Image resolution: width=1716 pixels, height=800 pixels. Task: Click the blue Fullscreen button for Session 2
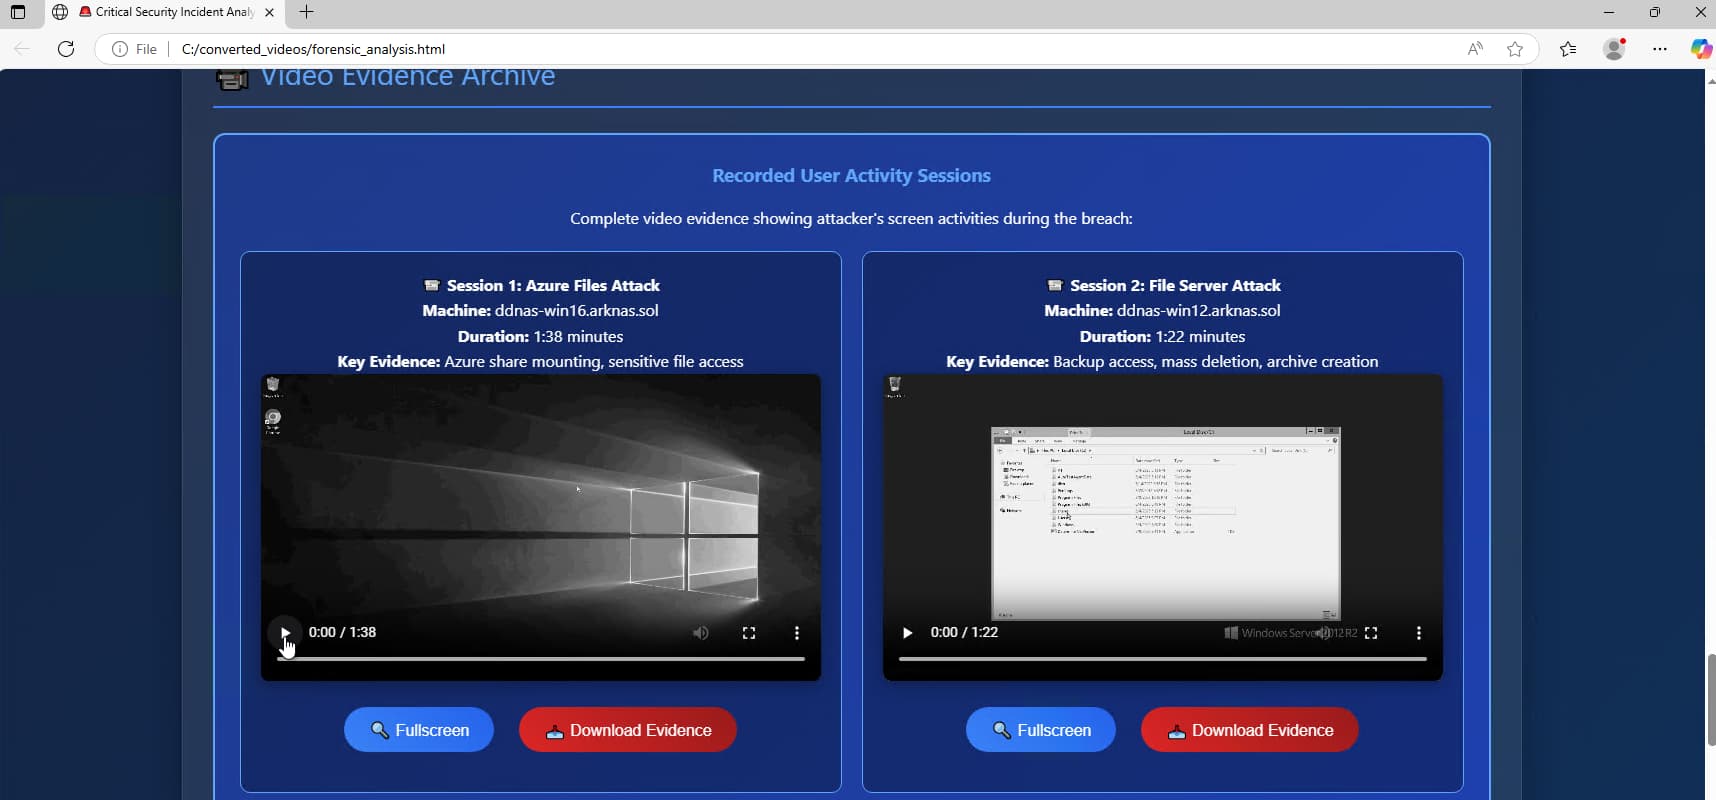coord(1041,730)
